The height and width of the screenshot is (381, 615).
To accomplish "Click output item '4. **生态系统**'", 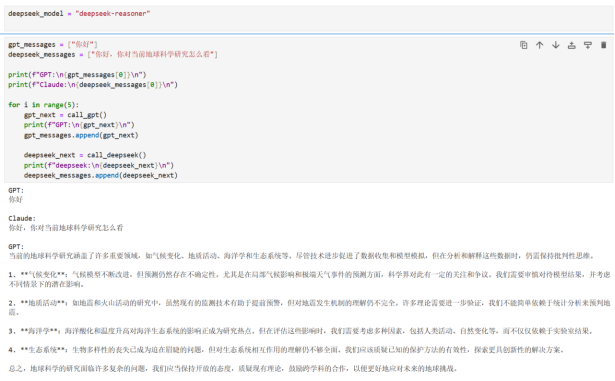I will point(286,350).
